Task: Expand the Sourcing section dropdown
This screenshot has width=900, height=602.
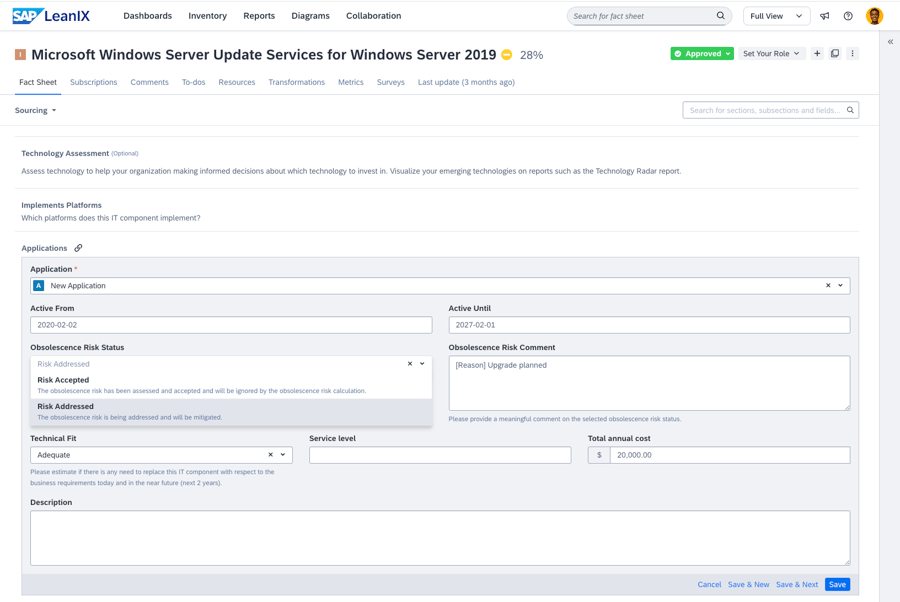Action: 36,111
